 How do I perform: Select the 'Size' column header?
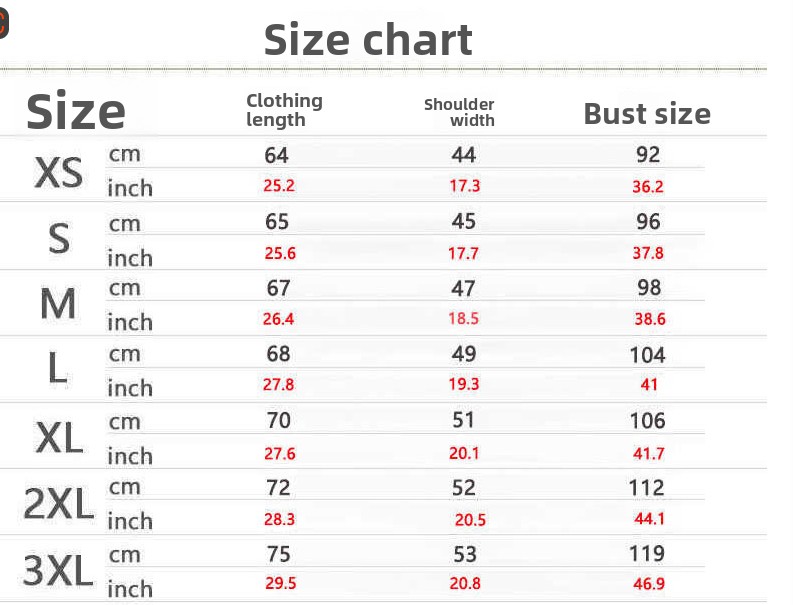tap(75, 111)
